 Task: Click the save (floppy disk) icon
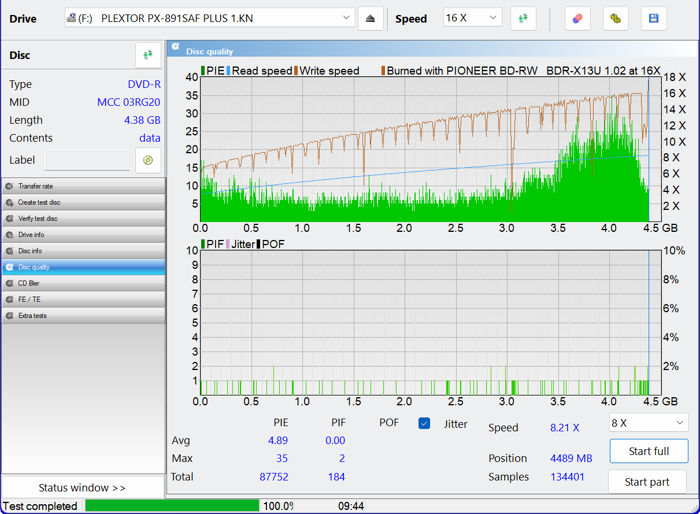click(x=654, y=18)
